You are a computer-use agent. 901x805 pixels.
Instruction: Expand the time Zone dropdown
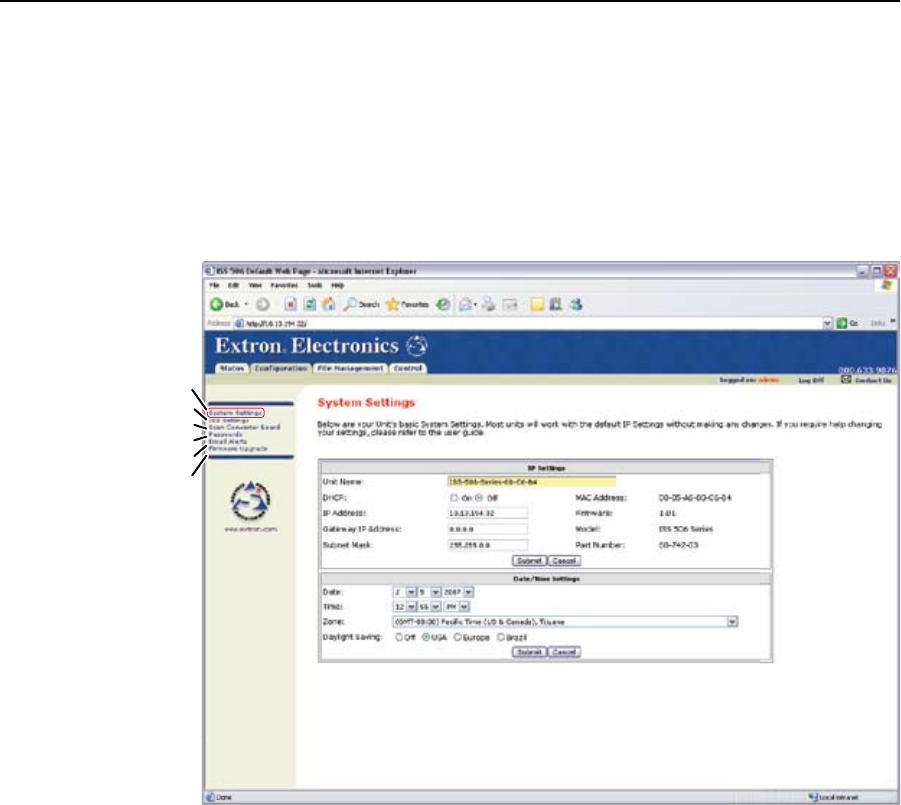732,622
